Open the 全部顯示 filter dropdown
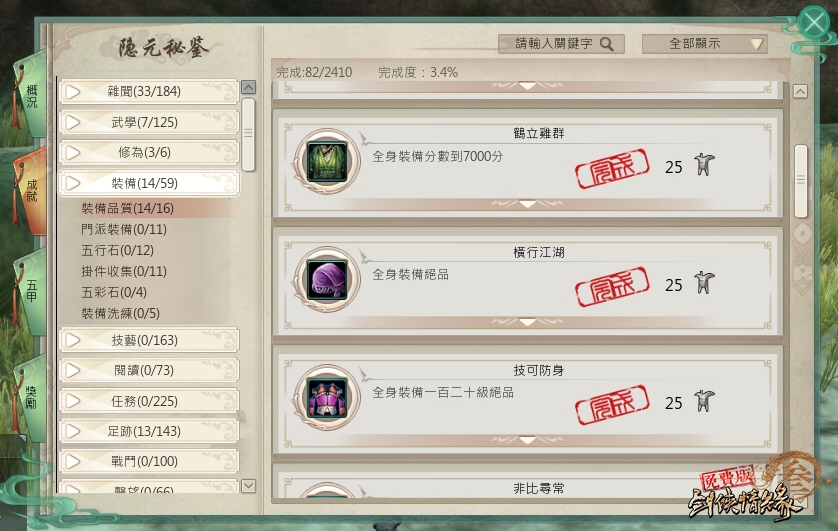 point(704,44)
